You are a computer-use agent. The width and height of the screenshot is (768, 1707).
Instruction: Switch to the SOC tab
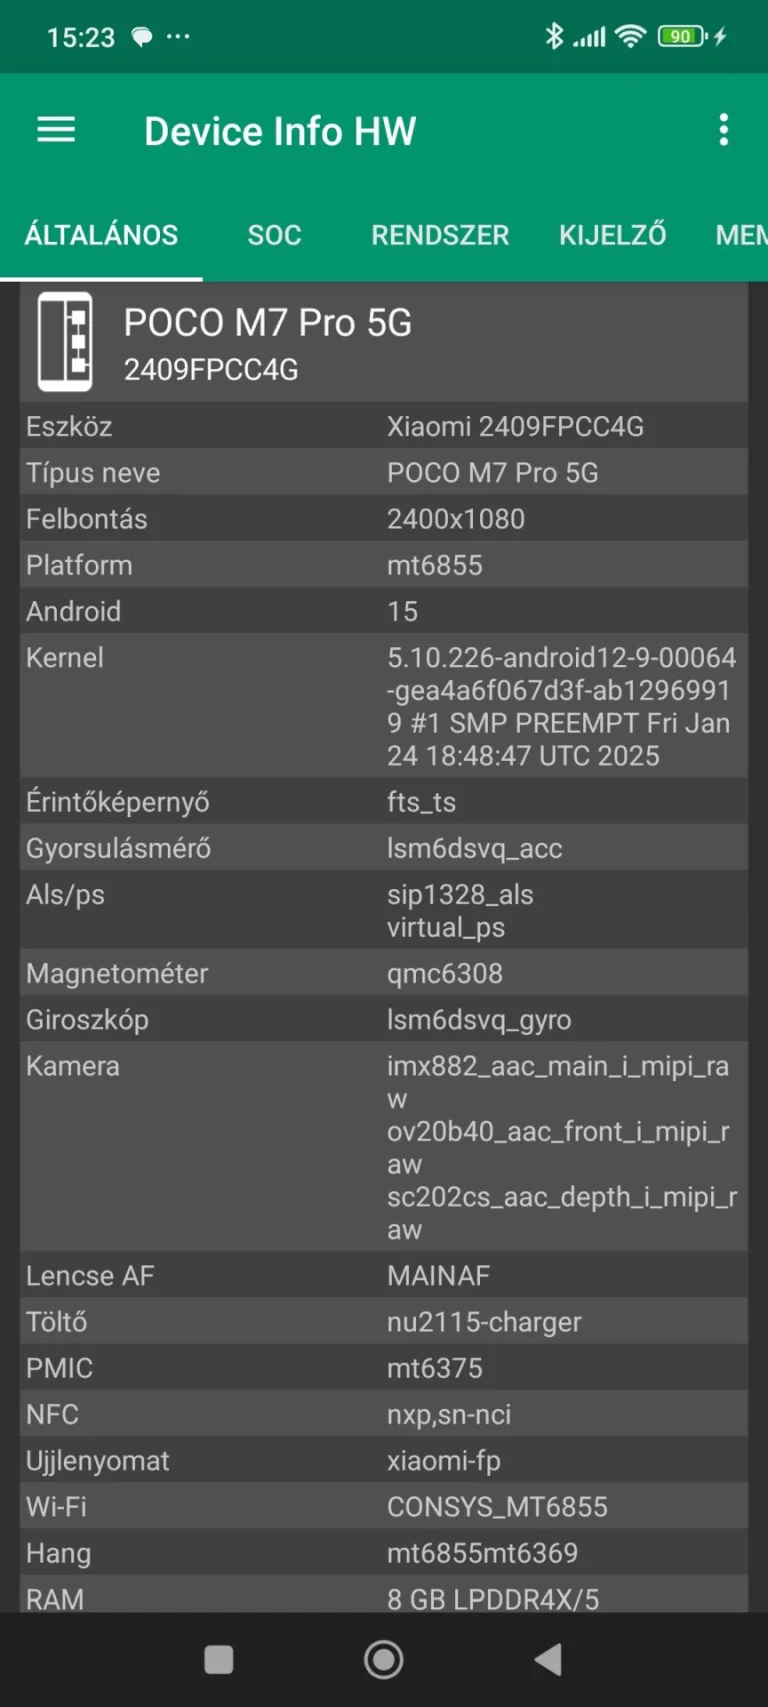point(274,235)
